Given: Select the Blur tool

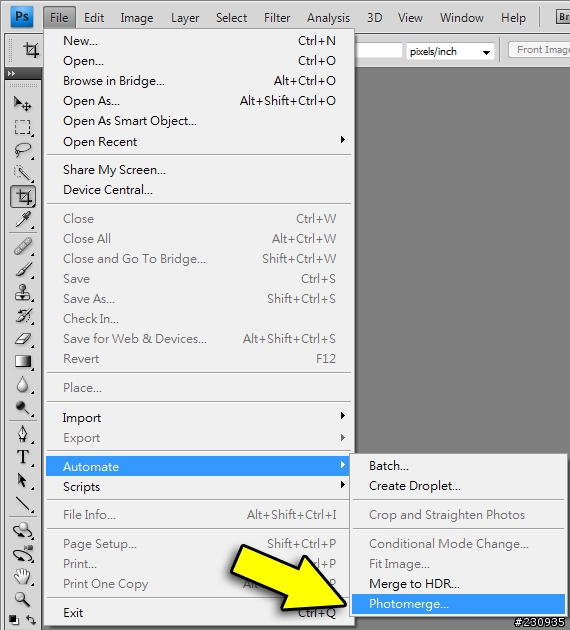Looking at the screenshot, I should (22, 385).
